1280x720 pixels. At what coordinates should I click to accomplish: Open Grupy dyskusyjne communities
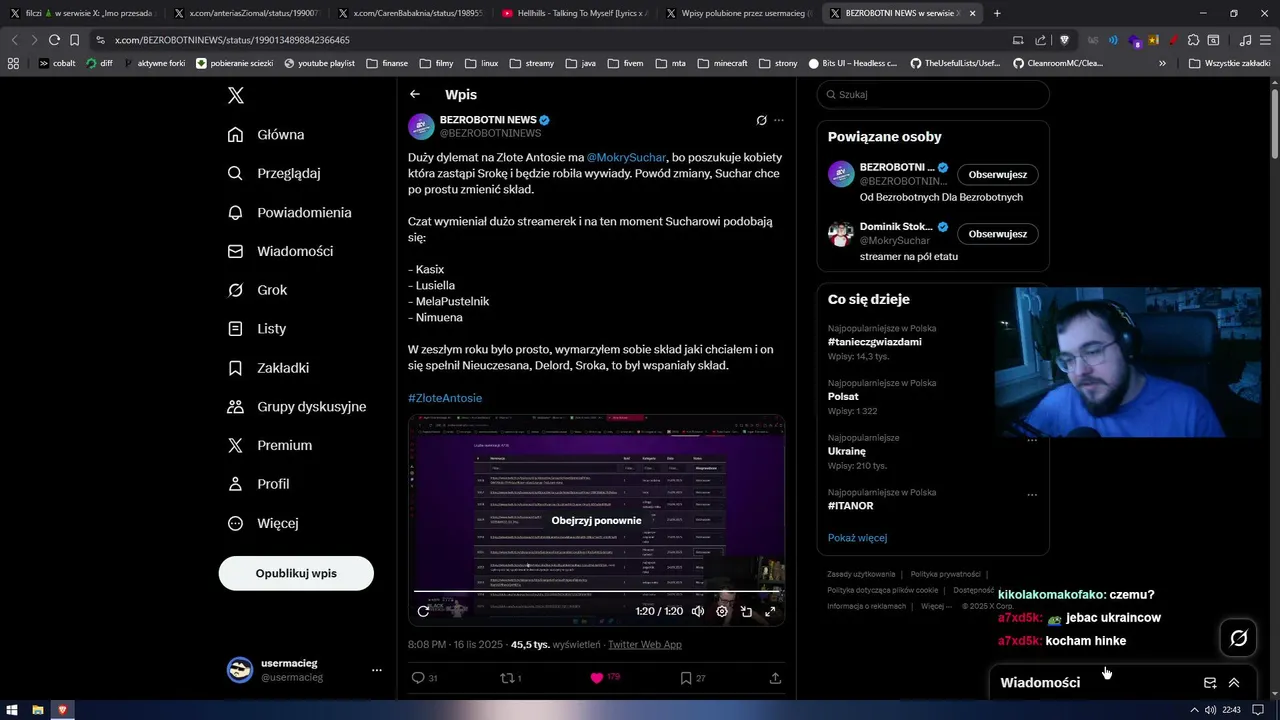[297, 406]
